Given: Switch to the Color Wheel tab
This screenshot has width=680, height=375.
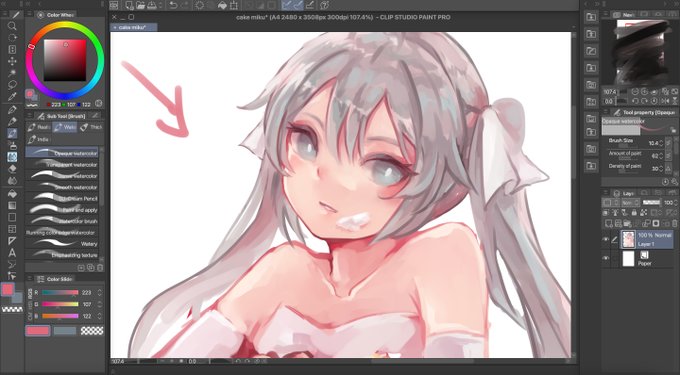Looking at the screenshot, I should [56, 15].
